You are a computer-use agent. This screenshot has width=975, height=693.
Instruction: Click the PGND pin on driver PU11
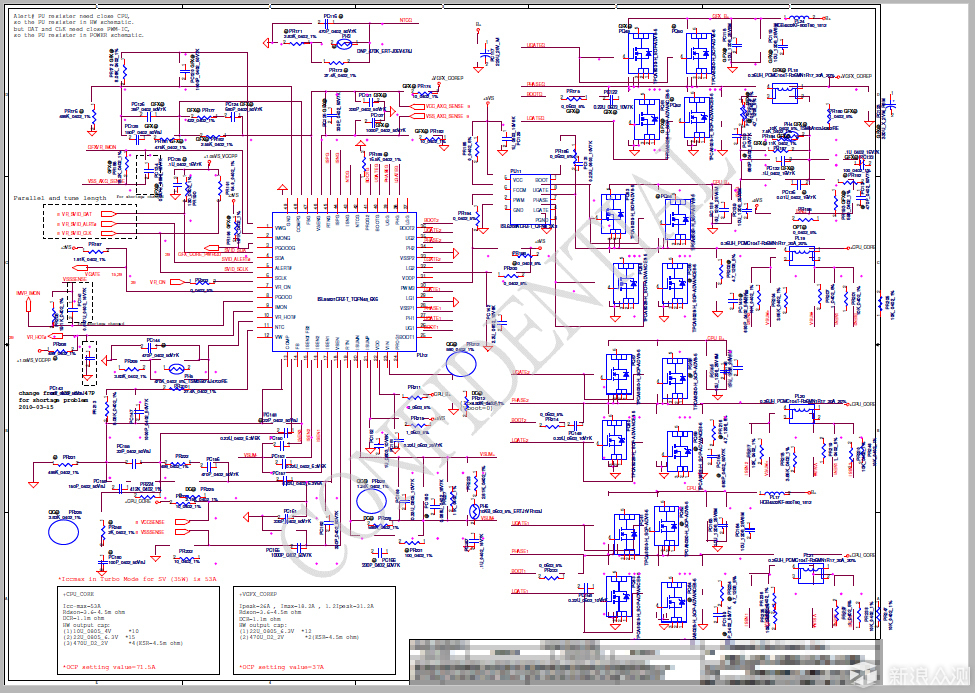click(x=542, y=220)
